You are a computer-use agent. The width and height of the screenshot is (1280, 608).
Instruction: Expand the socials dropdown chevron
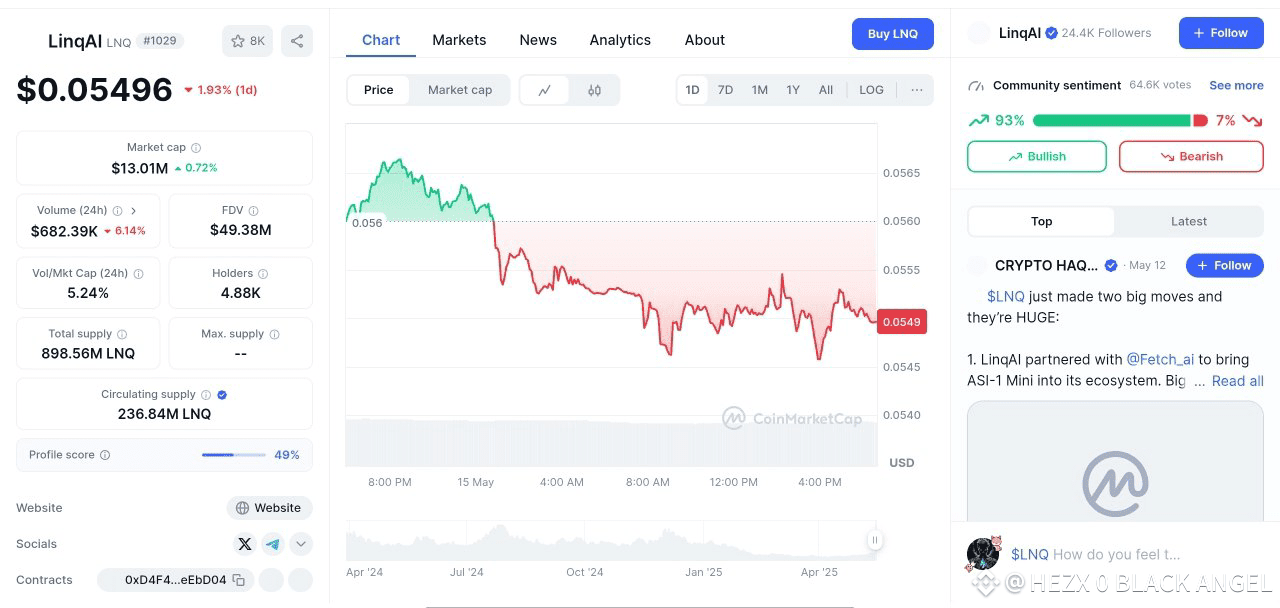(x=301, y=544)
